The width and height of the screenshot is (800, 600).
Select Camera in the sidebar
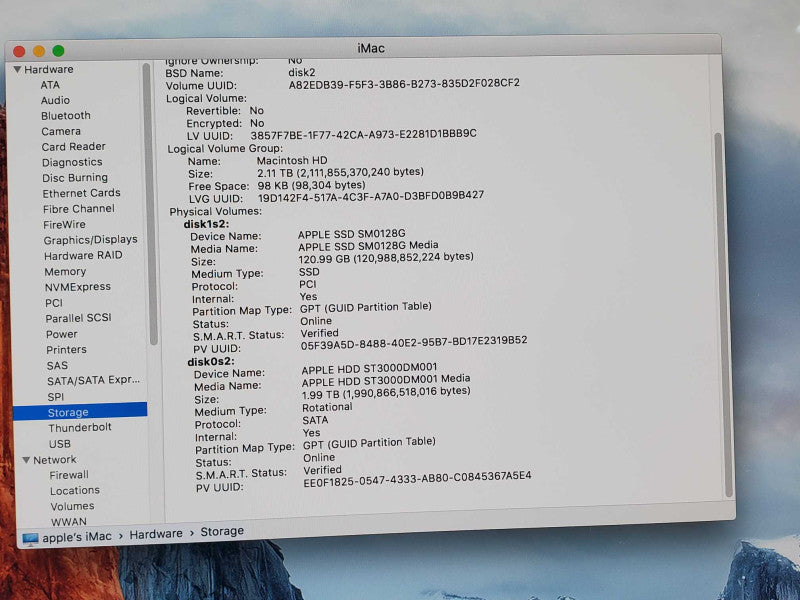[61, 131]
